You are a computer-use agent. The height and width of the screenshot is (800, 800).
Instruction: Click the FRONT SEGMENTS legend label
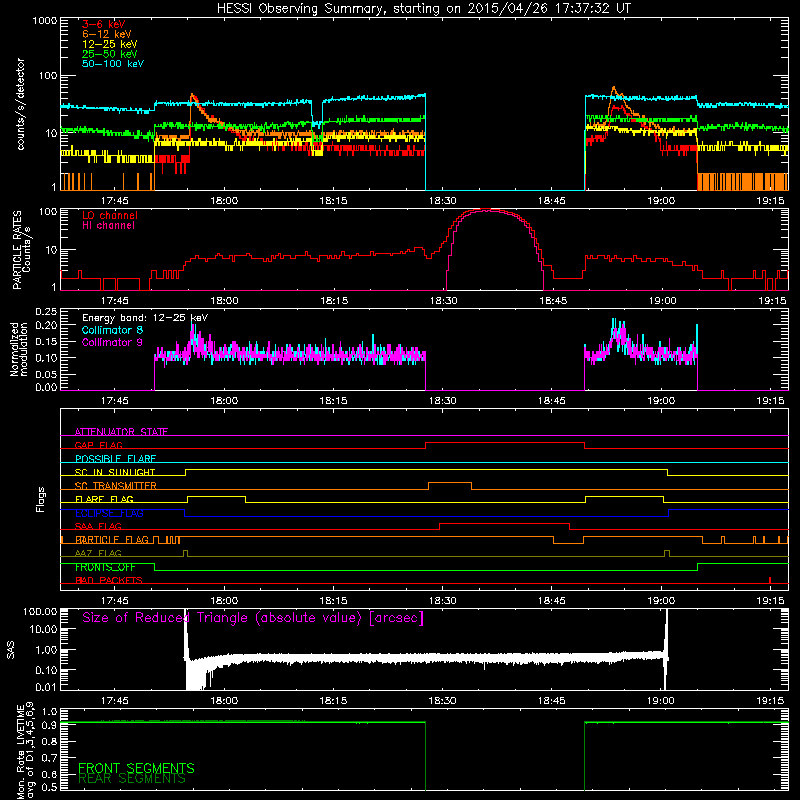click(136, 768)
